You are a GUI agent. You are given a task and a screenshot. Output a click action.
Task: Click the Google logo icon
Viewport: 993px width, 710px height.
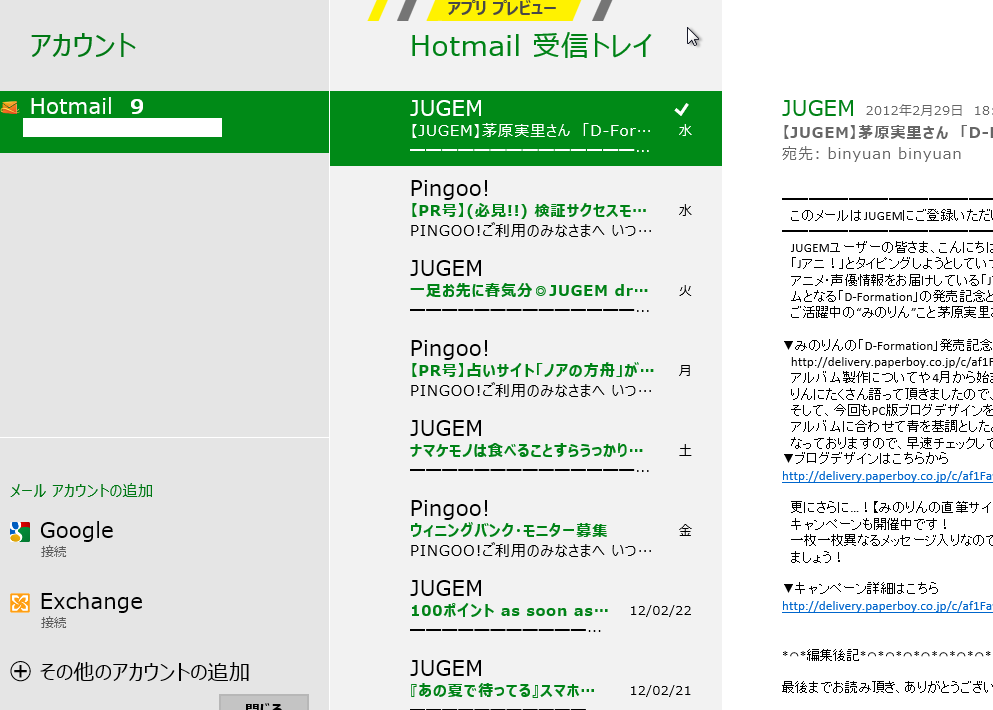(x=20, y=532)
